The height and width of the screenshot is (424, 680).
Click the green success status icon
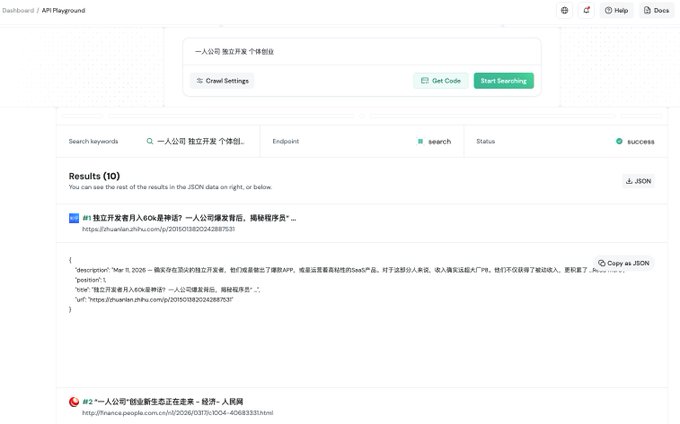619,141
